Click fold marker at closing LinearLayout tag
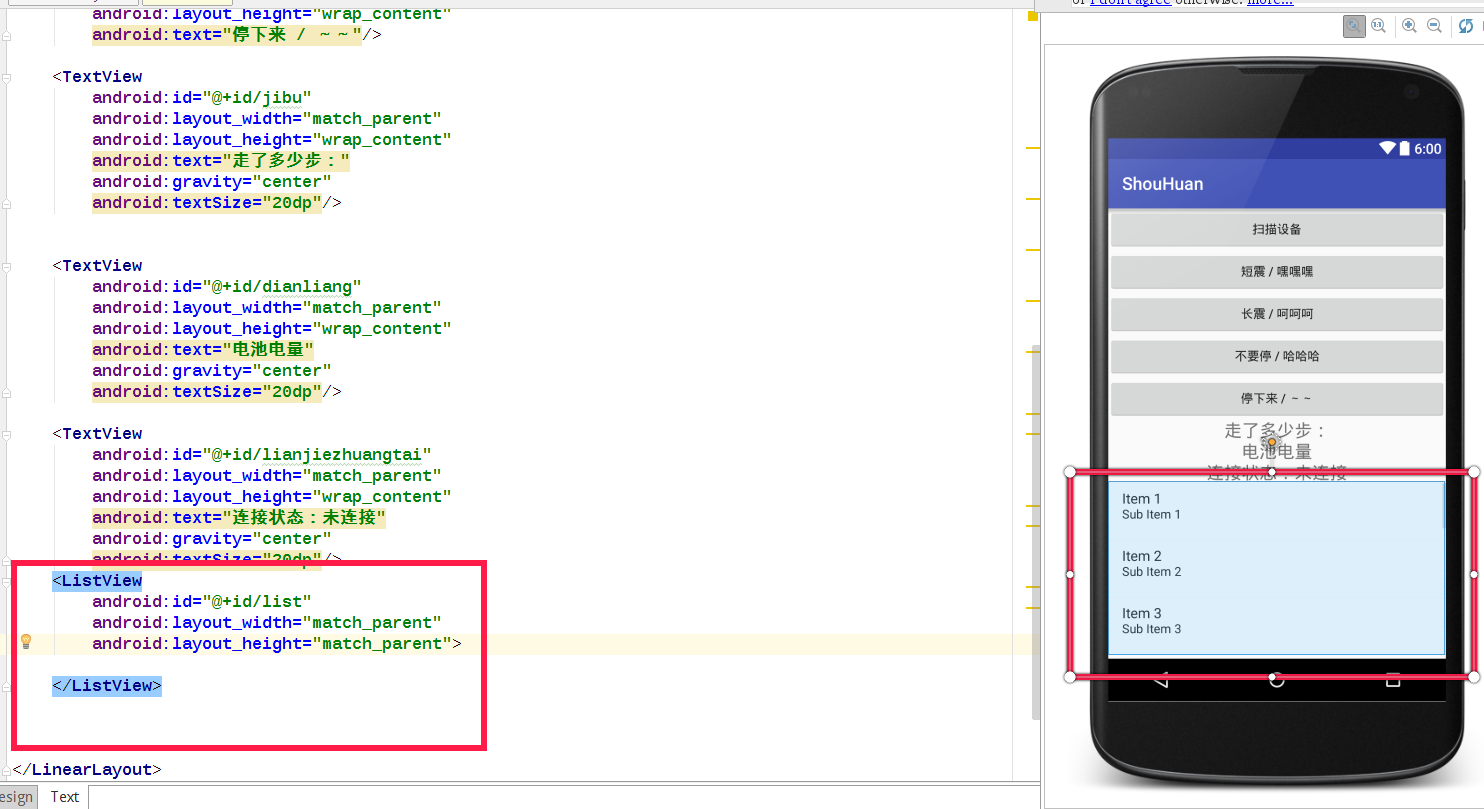This screenshot has height=809, width=1484. [x=8, y=770]
